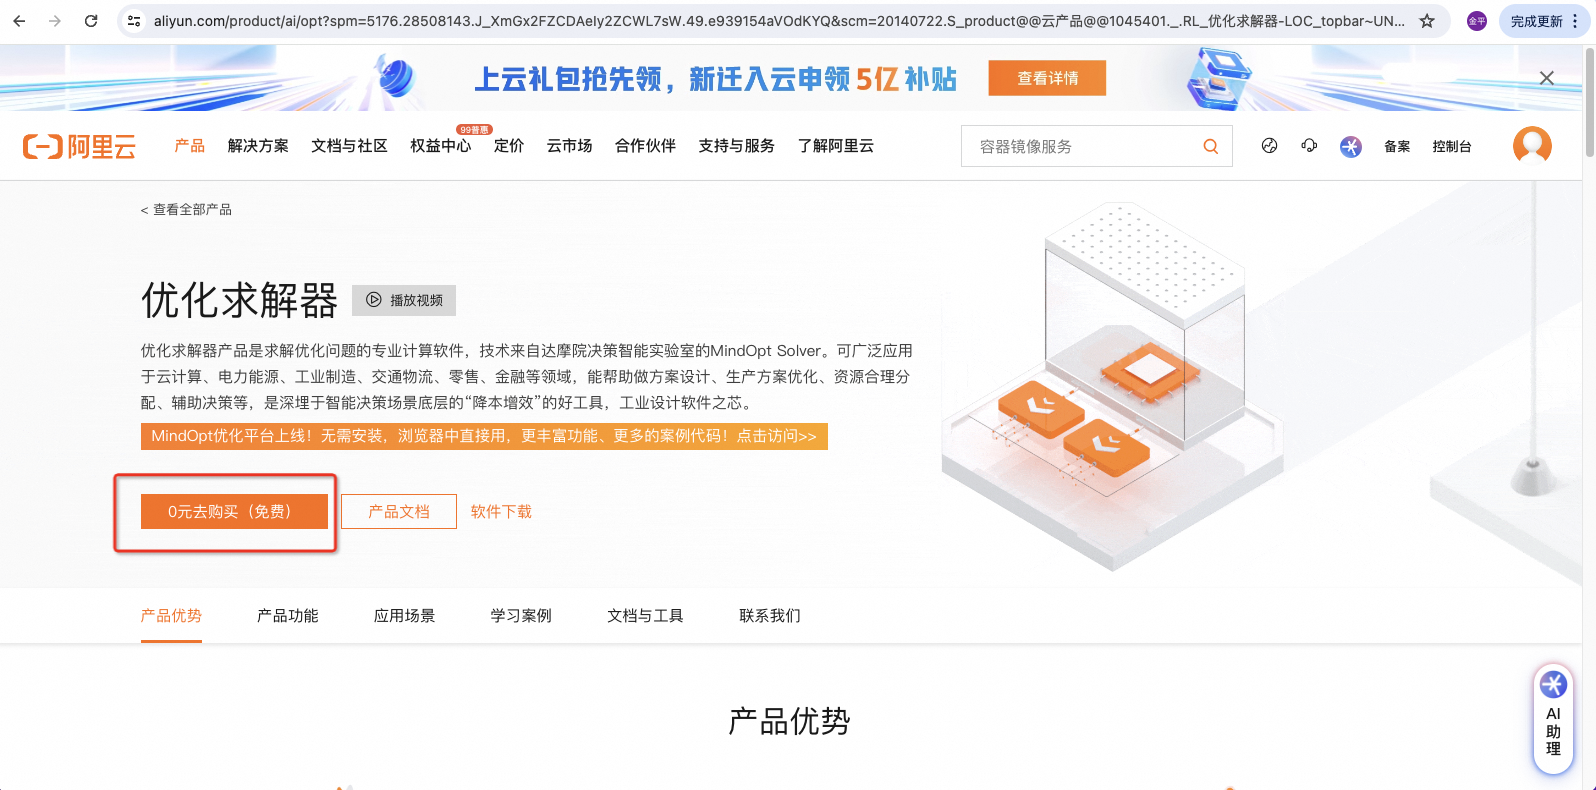Reload the page with refresh icon
This screenshot has width=1596, height=790.
click(91, 21)
